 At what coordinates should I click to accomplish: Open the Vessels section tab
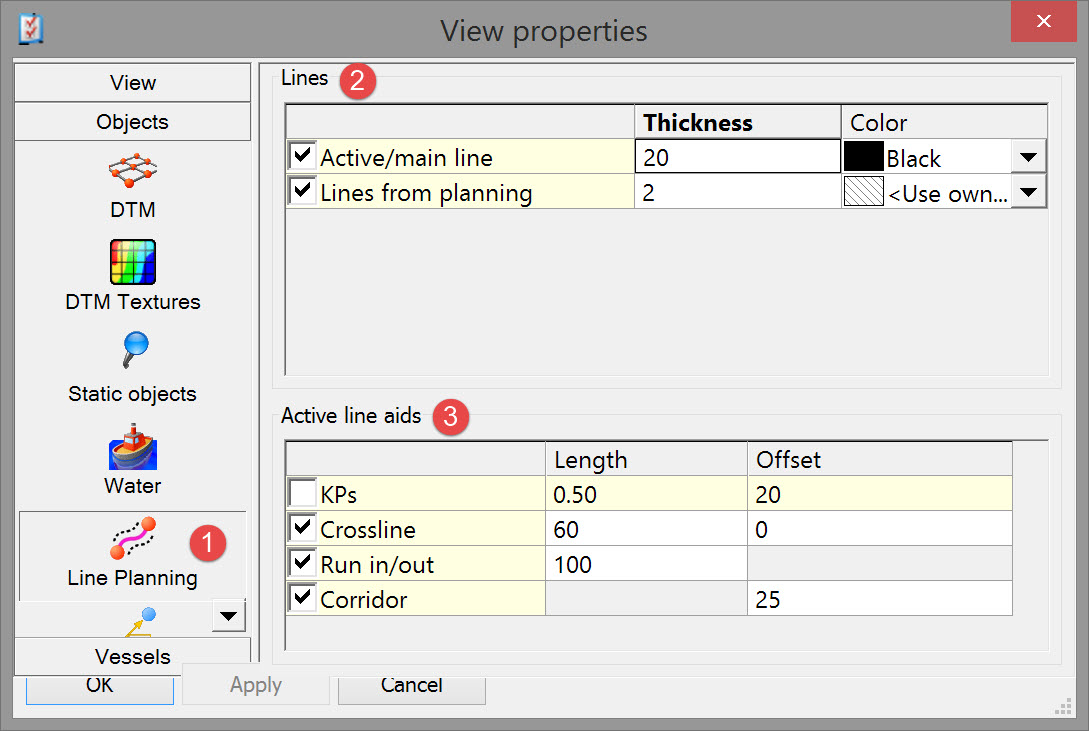click(x=132, y=657)
